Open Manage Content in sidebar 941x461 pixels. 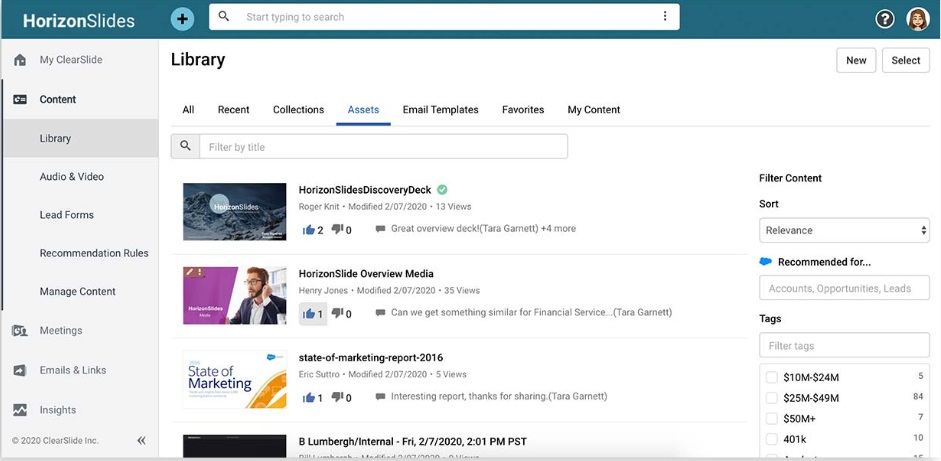pos(77,292)
